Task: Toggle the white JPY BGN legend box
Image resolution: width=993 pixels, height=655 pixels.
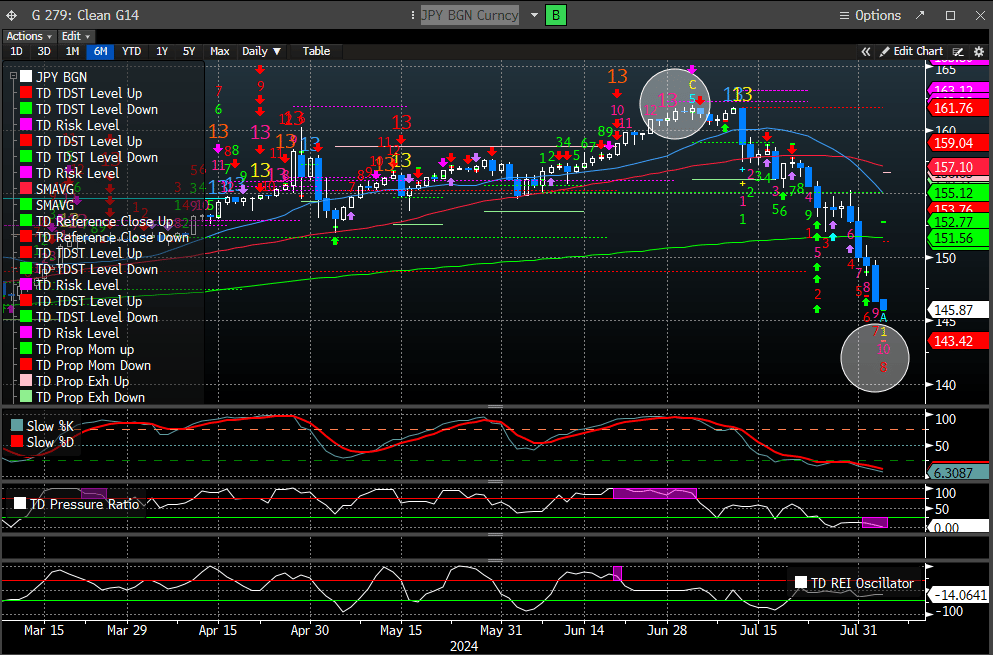Action: [26, 77]
